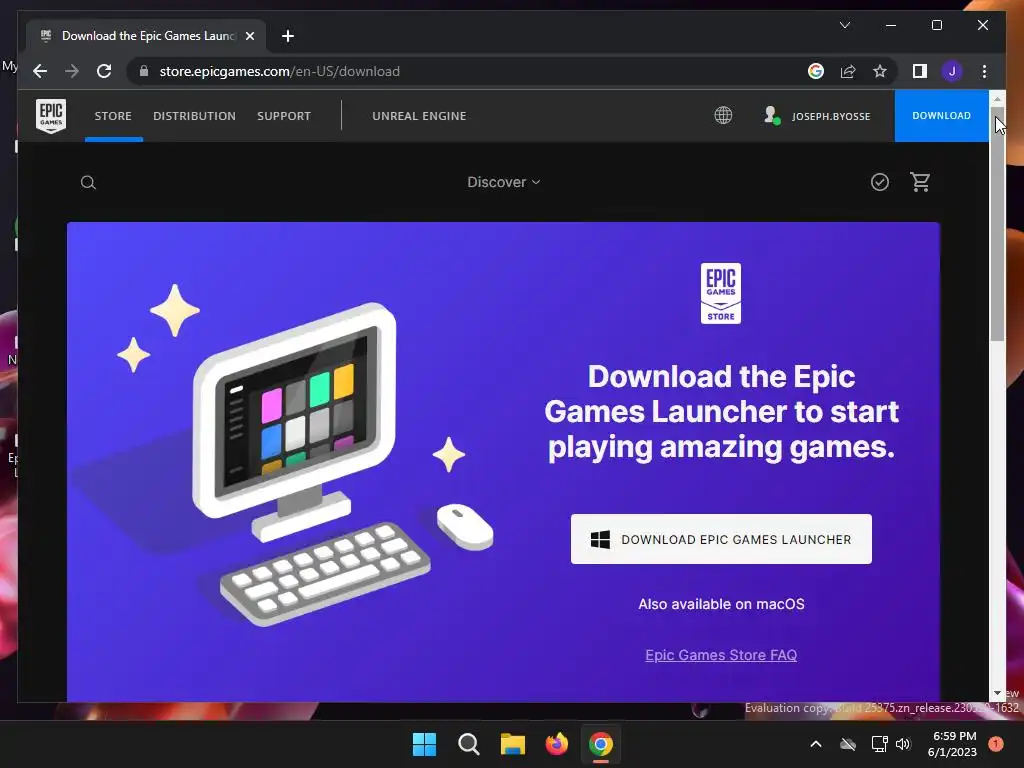The width and height of the screenshot is (1024, 768).
Task: View site information via the lock icon
Action: pyautogui.click(x=144, y=71)
